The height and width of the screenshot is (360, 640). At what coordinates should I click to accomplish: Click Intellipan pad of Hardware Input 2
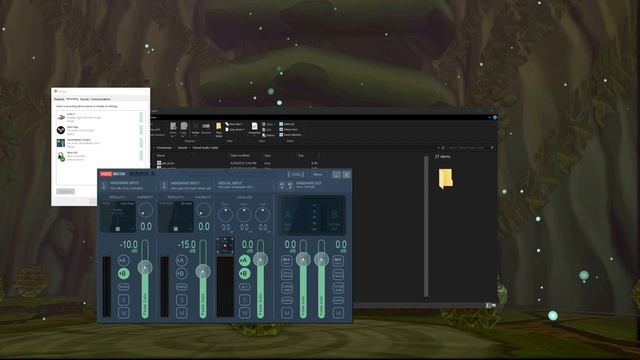point(176,216)
